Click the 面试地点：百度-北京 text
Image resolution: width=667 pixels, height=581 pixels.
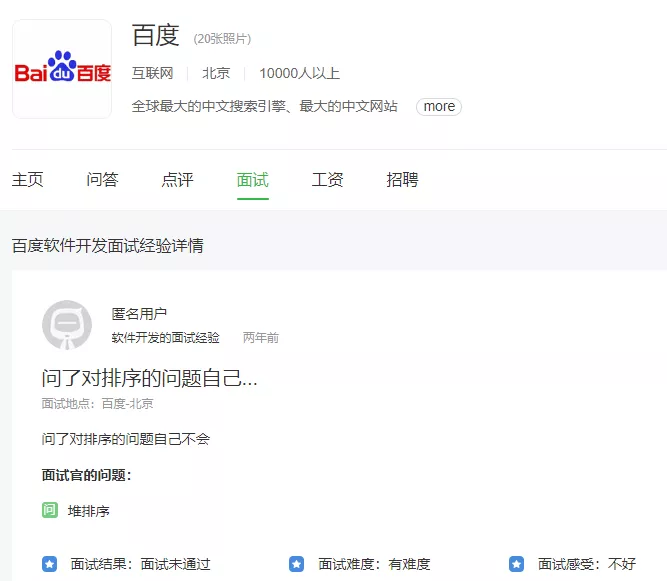pyautogui.click(x=97, y=404)
